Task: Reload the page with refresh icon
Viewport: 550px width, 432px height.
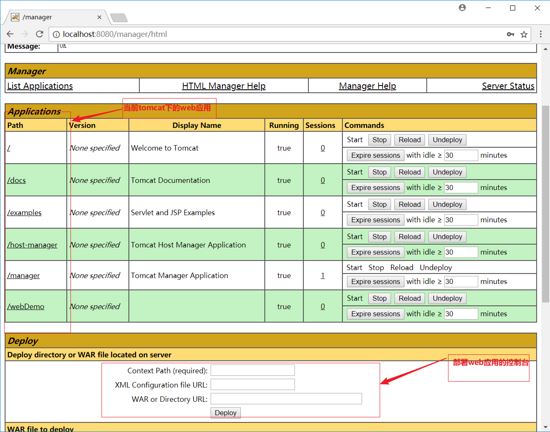Action: [39, 34]
